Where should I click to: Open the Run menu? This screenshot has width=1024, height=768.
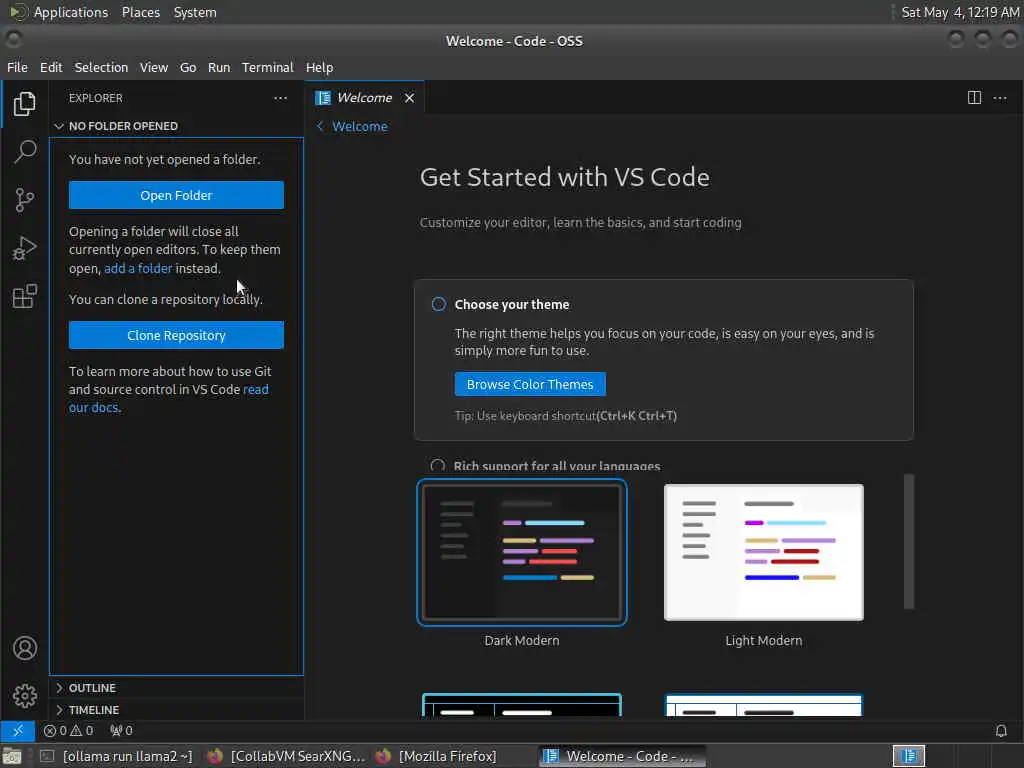[219, 67]
